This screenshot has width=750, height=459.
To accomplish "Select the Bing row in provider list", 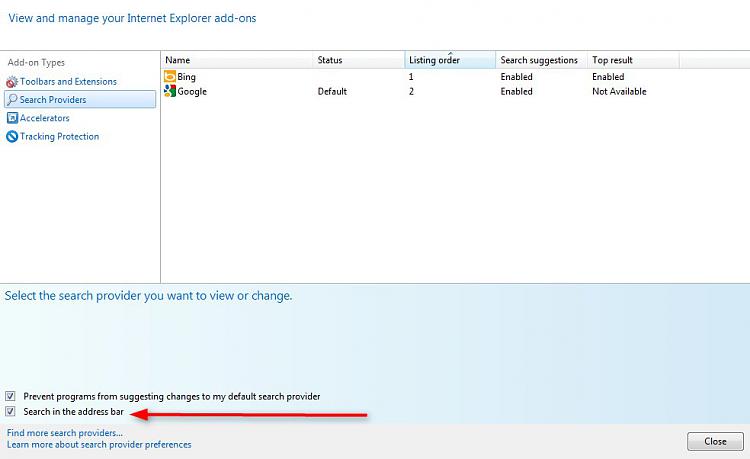I will pos(454,76).
